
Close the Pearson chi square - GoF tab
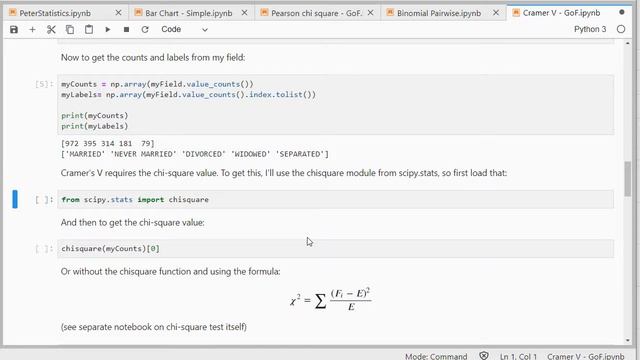coord(370,13)
